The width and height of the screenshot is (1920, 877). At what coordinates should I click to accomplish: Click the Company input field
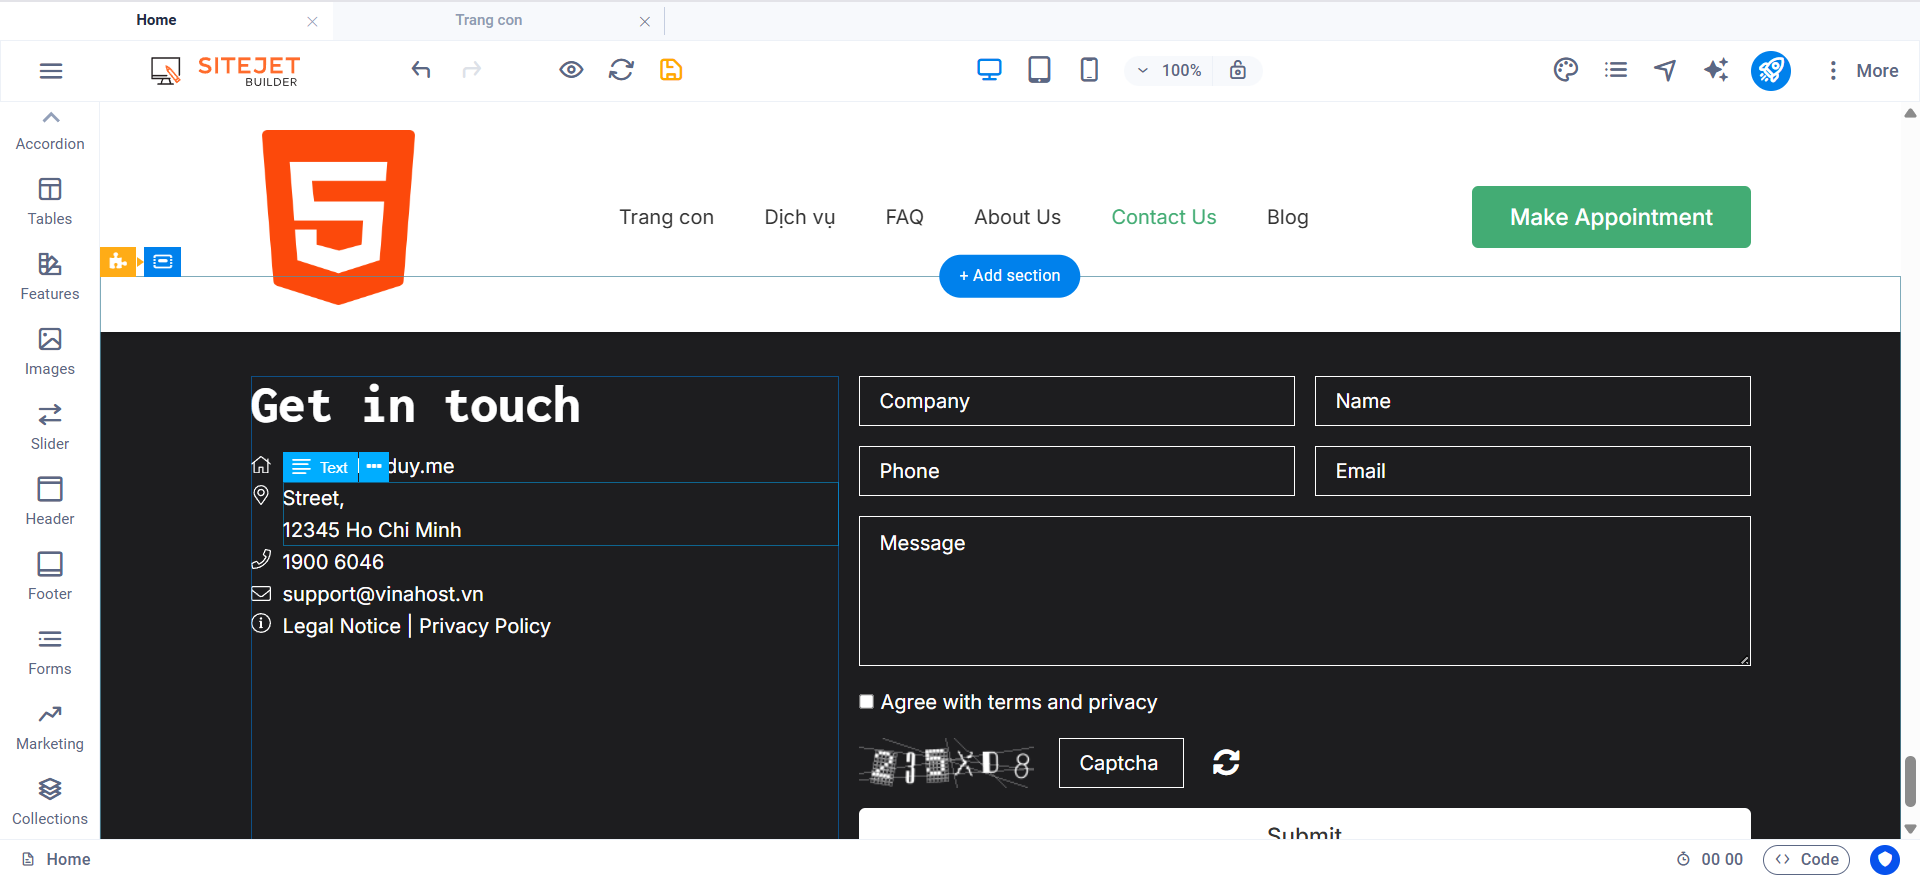(1076, 401)
